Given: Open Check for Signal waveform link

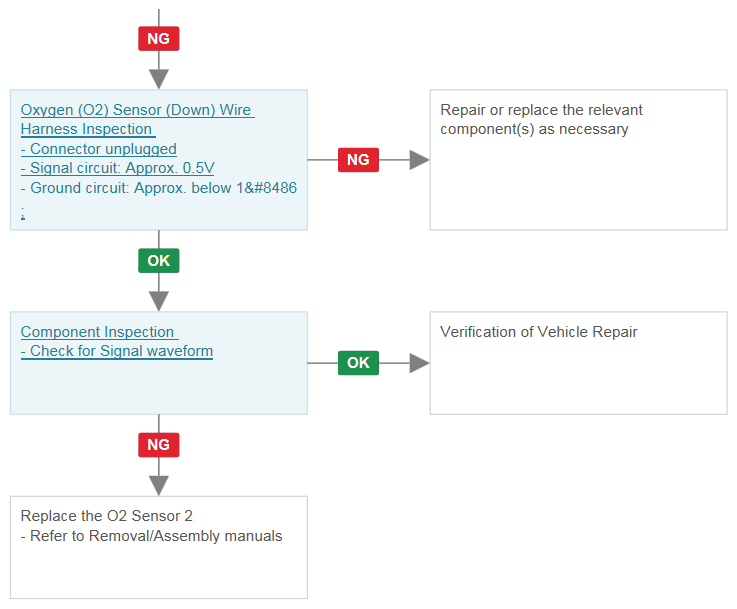Looking at the screenshot, I should [117, 351].
